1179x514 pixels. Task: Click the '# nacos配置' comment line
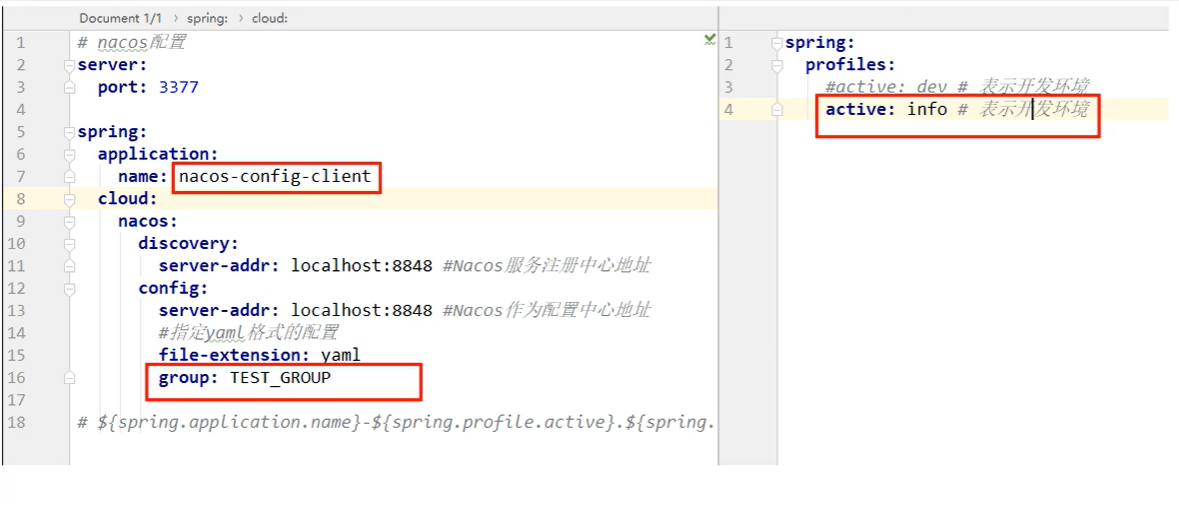click(131, 43)
